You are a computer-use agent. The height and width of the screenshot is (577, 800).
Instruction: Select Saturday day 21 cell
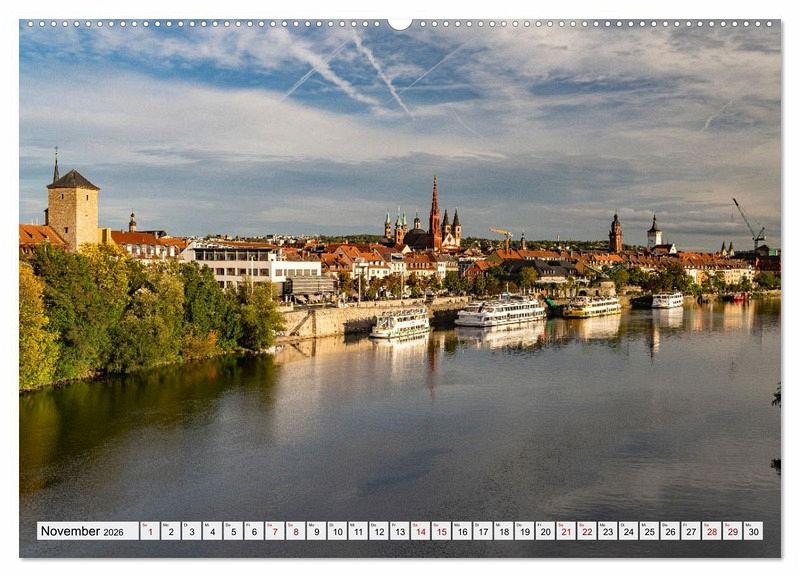pos(566,531)
